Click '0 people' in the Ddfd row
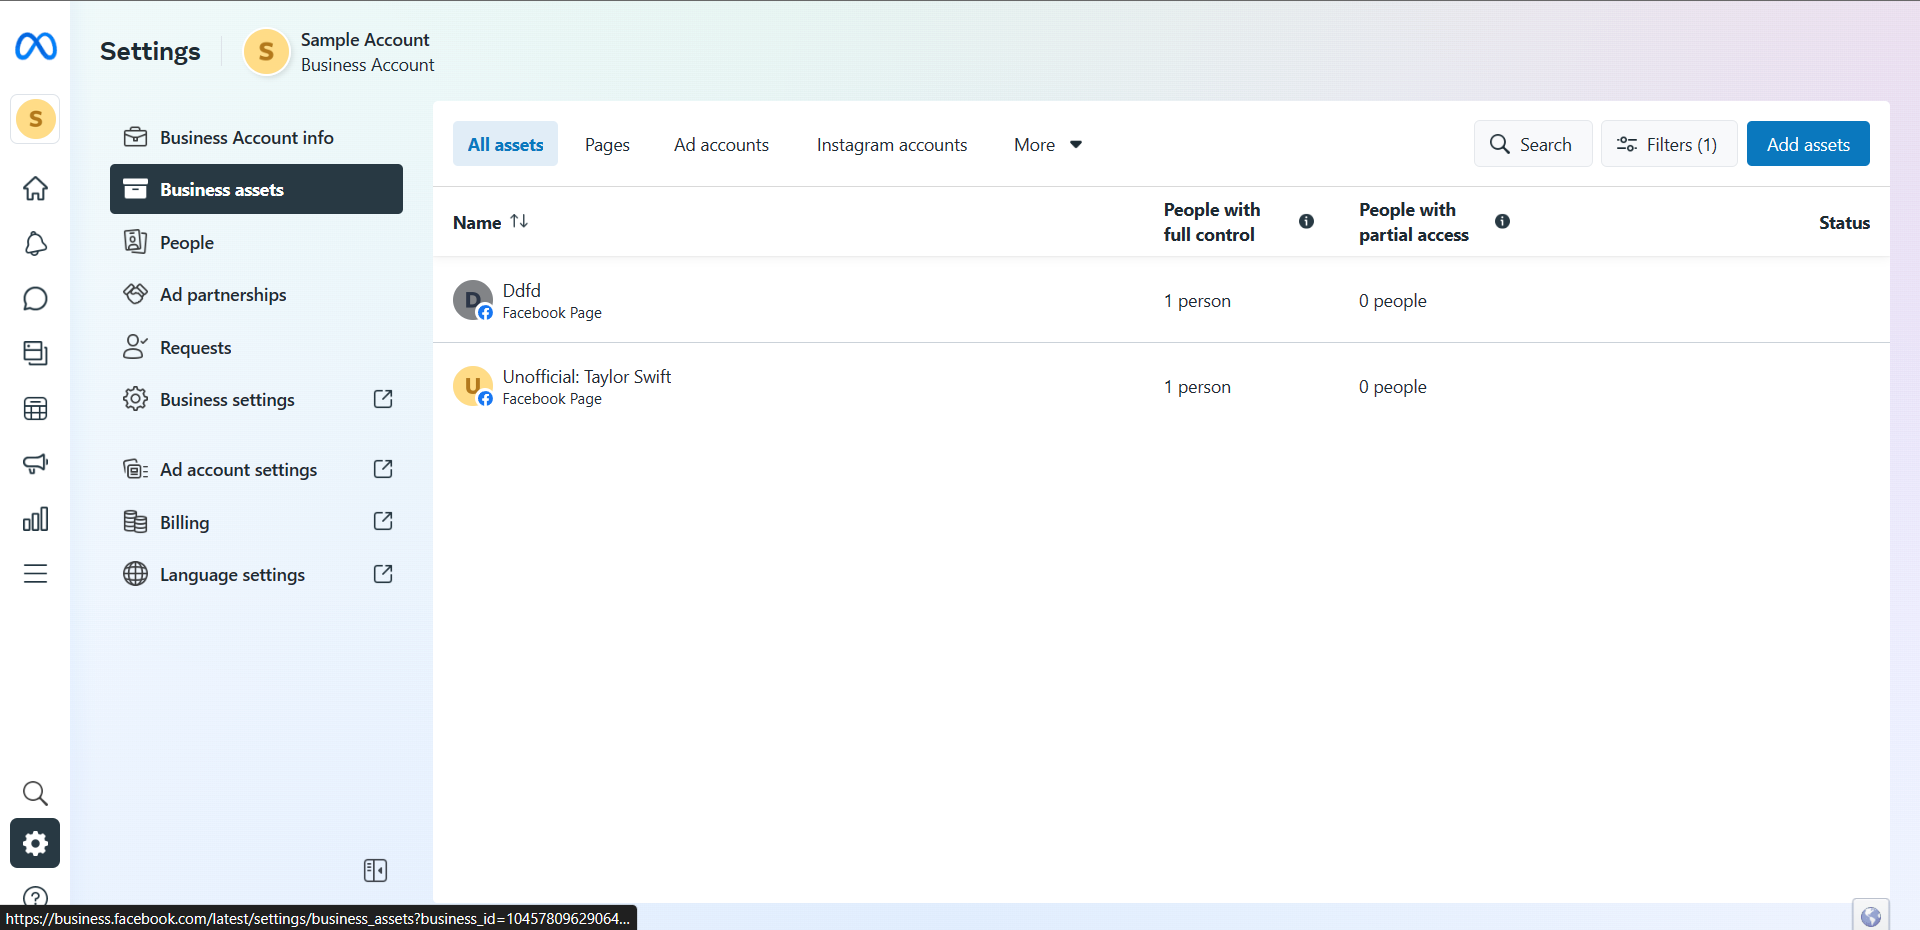1920x930 pixels. pyautogui.click(x=1392, y=301)
